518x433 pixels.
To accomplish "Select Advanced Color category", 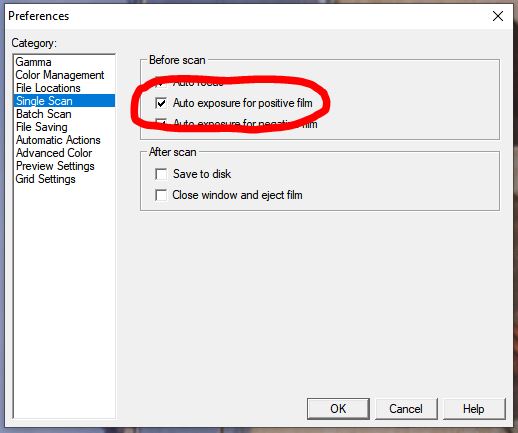I will coord(54,153).
